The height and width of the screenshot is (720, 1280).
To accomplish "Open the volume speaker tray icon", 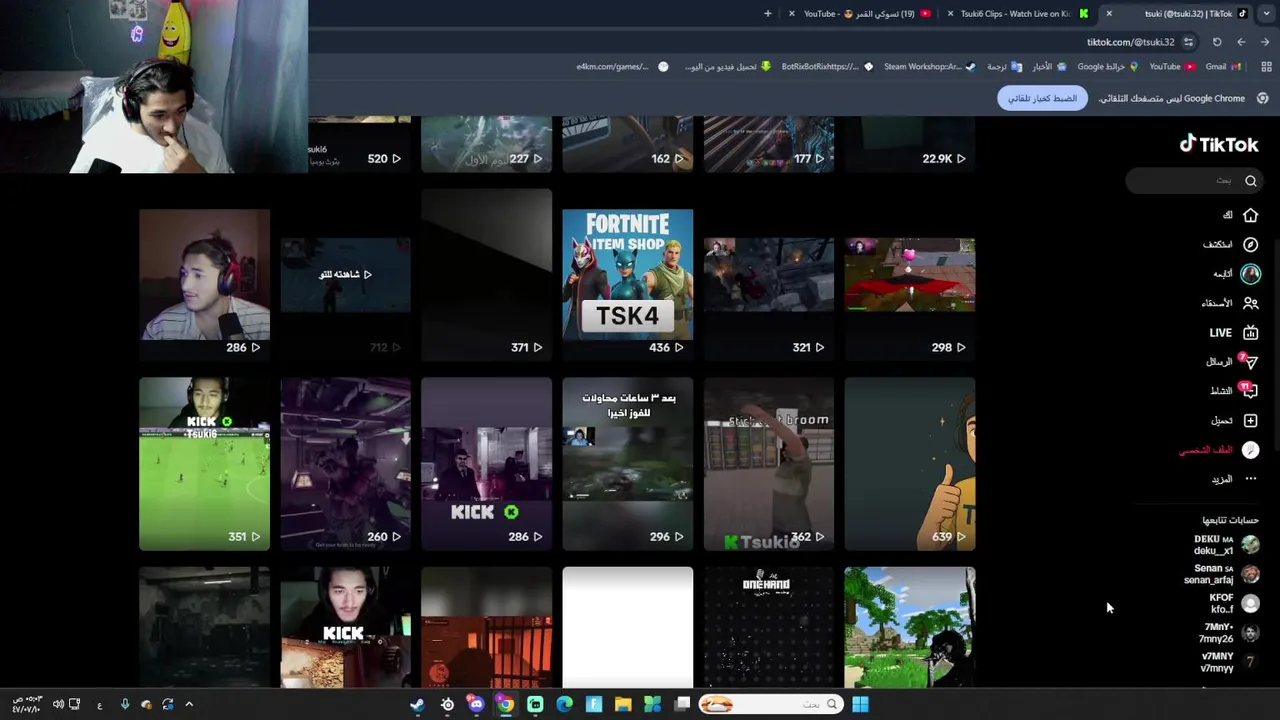I will click(x=58, y=705).
